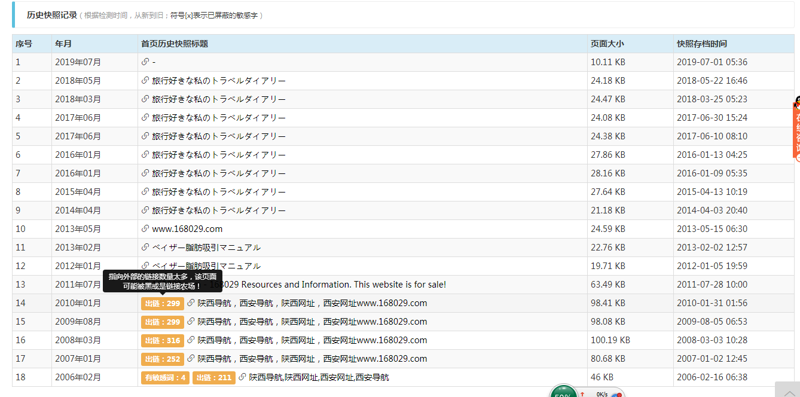Screen dimensions: 800x397
Task: Click link icon in row 16 dated 2008-03-03
Action: point(191,340)
